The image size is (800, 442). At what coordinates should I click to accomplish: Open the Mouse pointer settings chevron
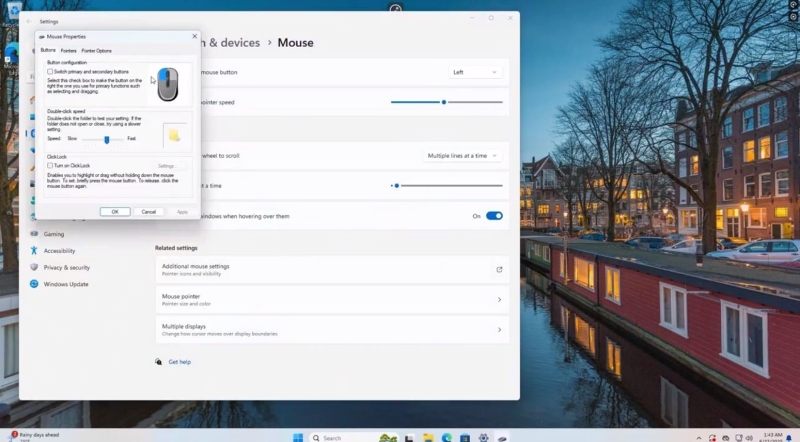pyautogui.click(x=499, y=299)
